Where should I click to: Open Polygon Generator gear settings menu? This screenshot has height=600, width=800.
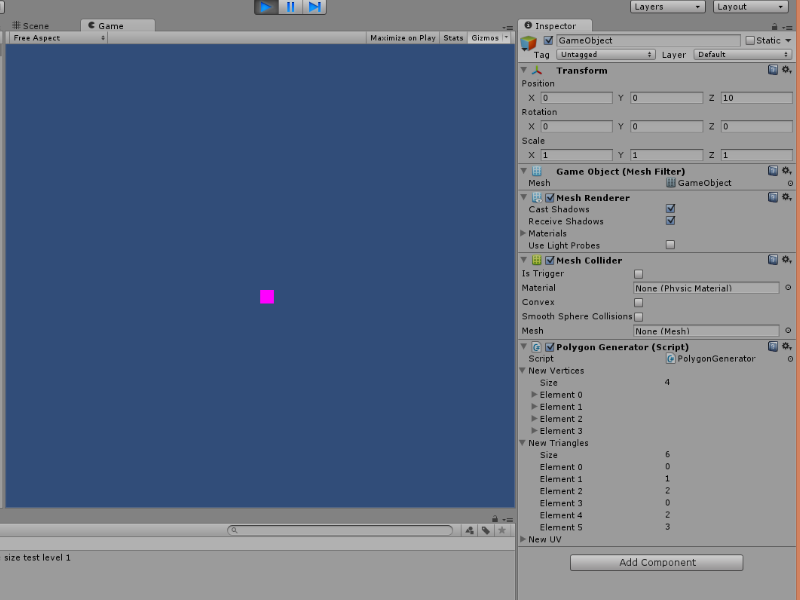click(x=787, y=346)
